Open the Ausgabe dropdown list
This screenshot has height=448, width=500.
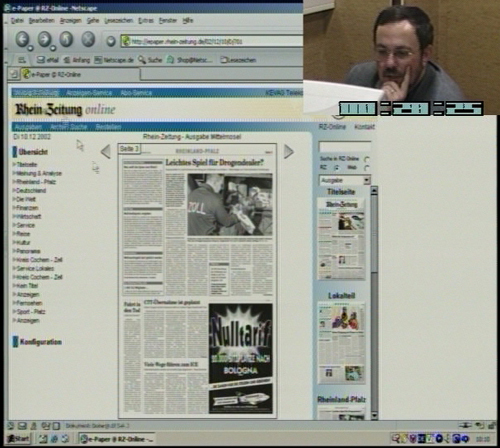pyautogui.click(x=344, y=180)
